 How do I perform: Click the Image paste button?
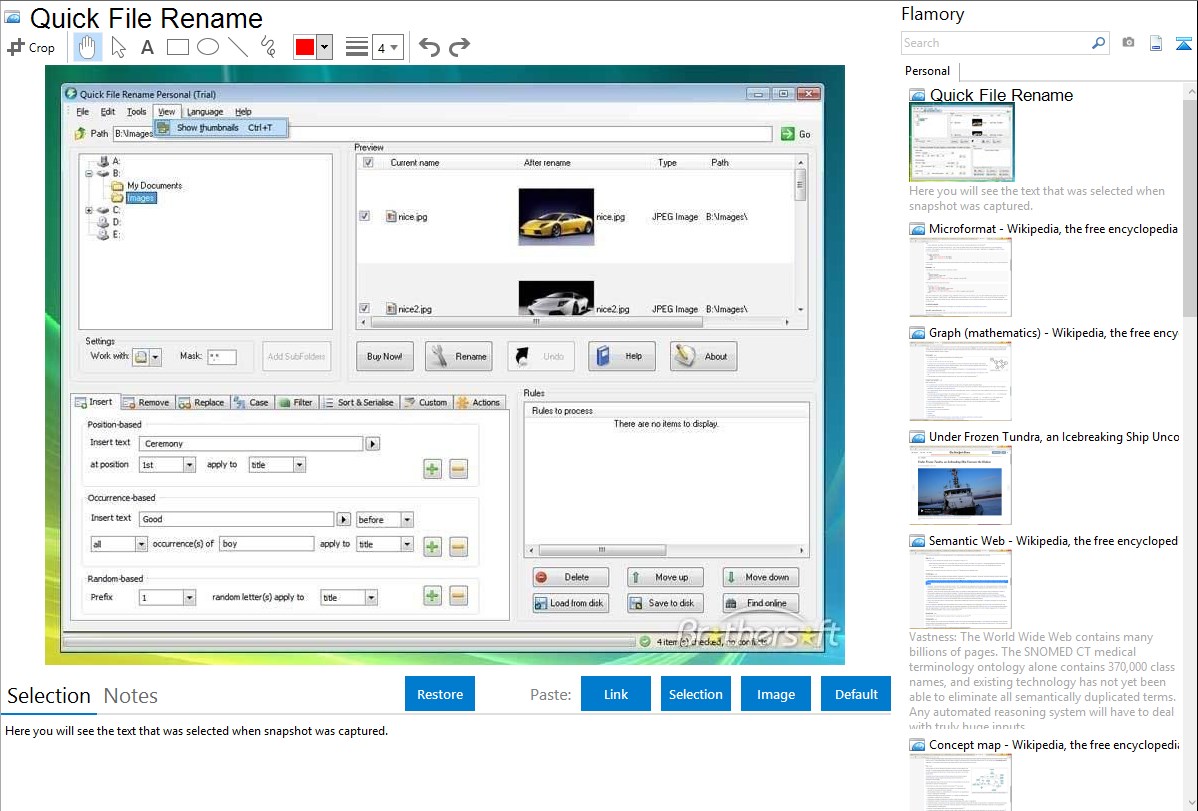pyautogui.click(x=775, y=694)
